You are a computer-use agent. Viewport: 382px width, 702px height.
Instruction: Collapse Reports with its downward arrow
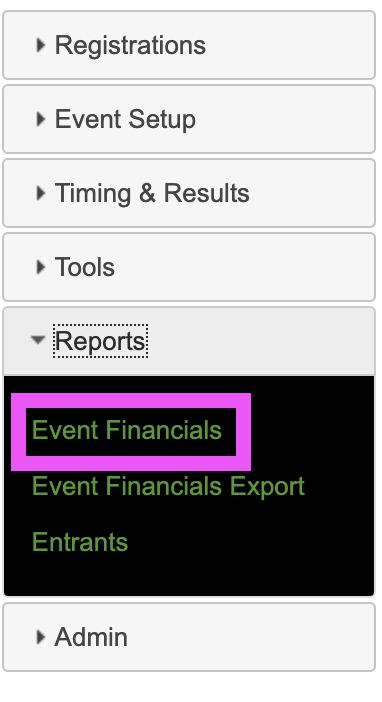point(38,340)
